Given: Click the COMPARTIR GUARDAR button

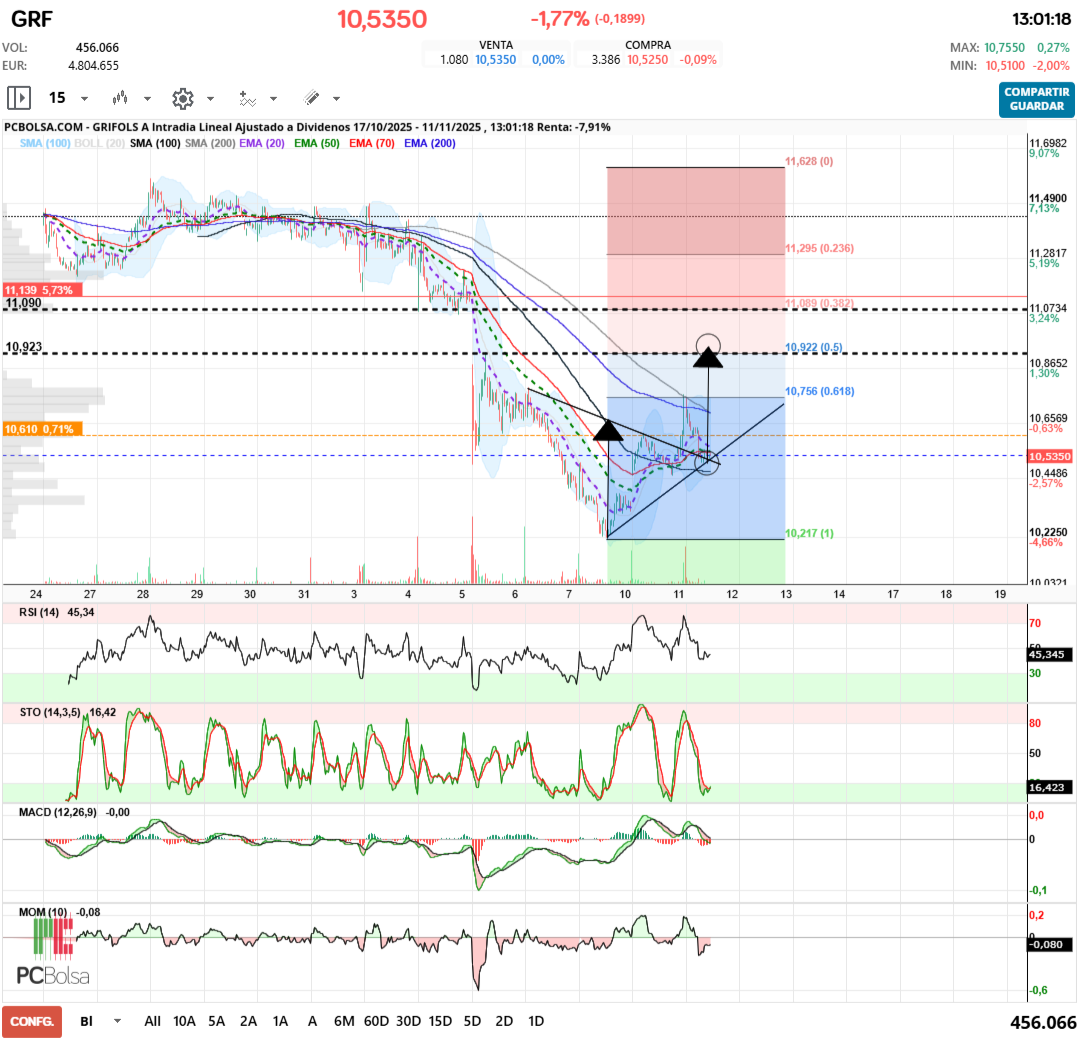Looking at the screenshot, I should 1036,102.
